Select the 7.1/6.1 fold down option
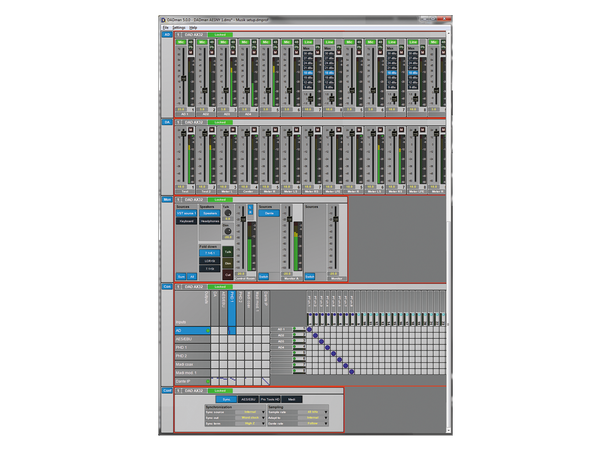The height and width of the screenshot is (450, 610). pos(210,253)
